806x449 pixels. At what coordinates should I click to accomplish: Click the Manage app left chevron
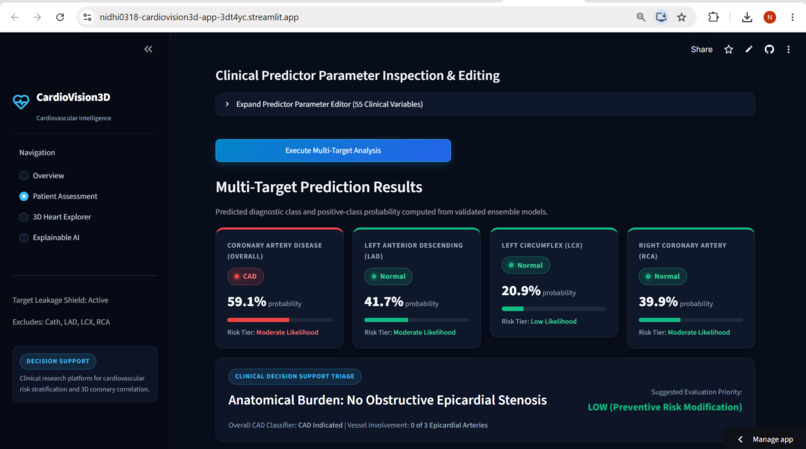click(740, 439)
